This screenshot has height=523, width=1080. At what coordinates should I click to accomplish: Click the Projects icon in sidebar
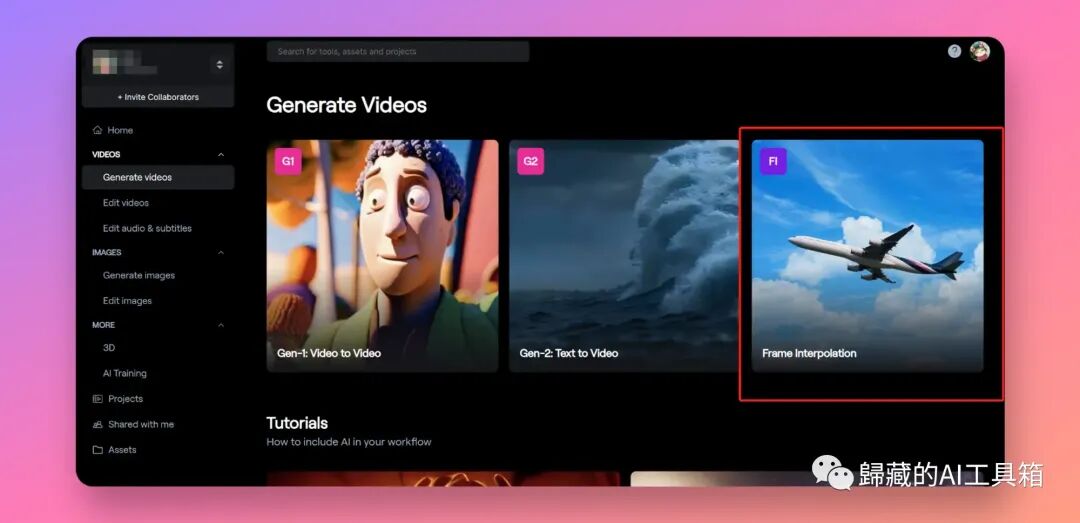coord(97,399)
